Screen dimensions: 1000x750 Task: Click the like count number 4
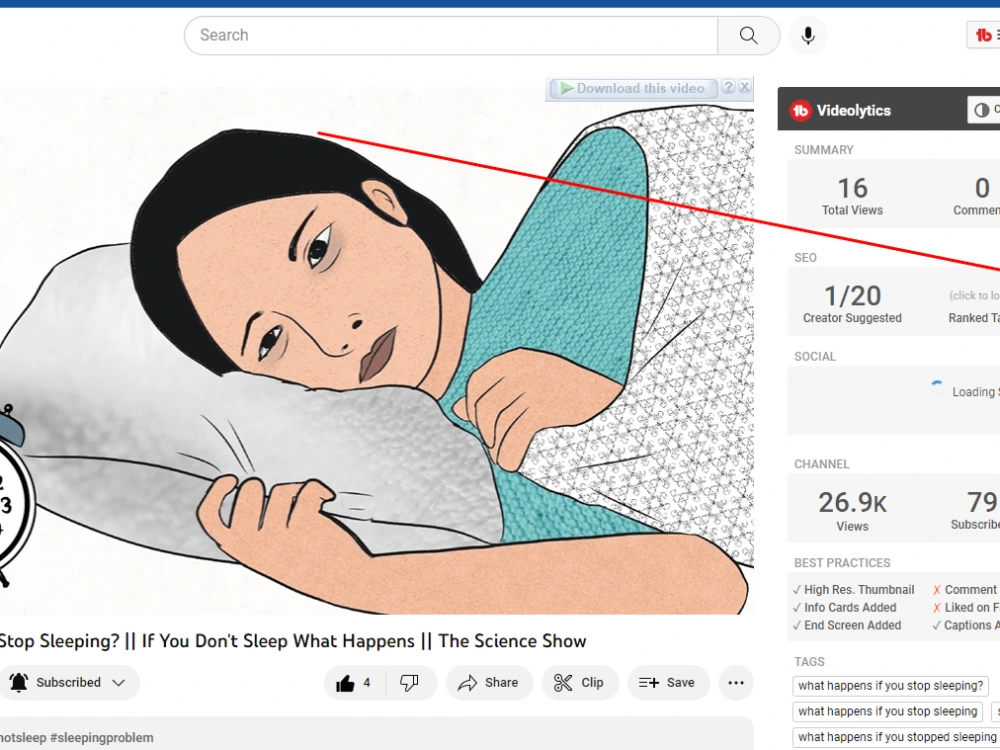pos(367,683)
